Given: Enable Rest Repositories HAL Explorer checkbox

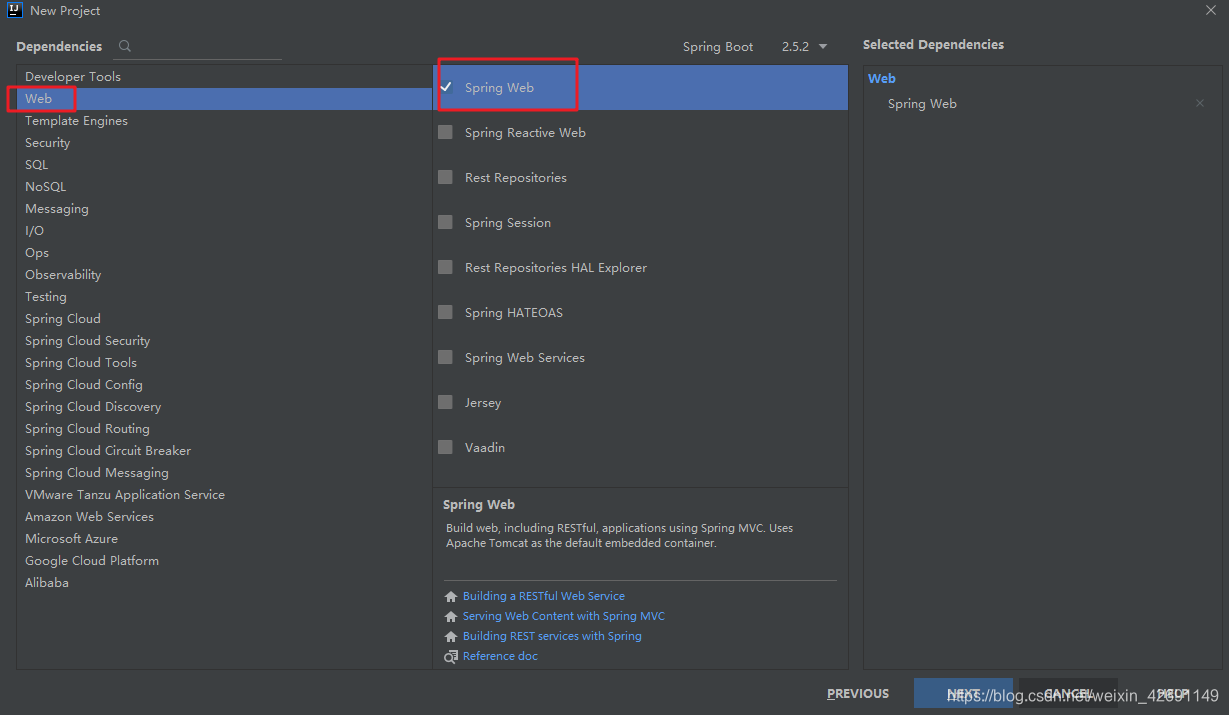Looking at the screenshot, I should [x=446, y=267].
